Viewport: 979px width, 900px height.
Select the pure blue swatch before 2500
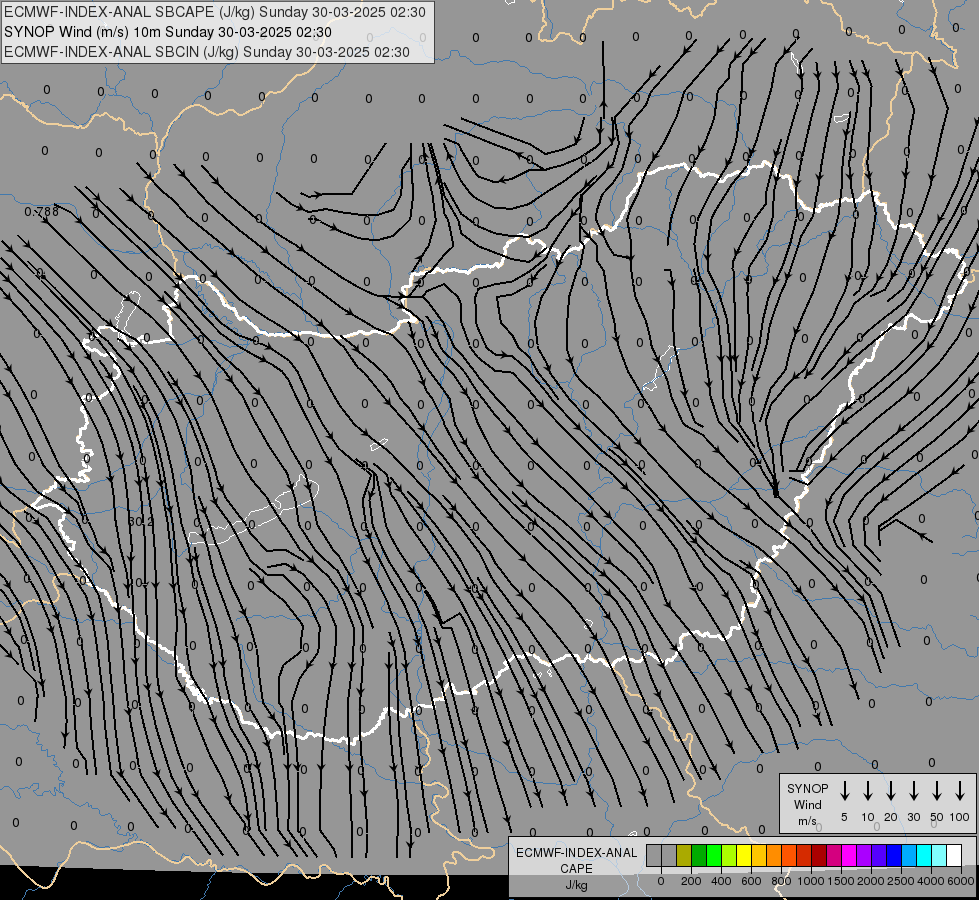pyautogui.click(x=893, y=855)
